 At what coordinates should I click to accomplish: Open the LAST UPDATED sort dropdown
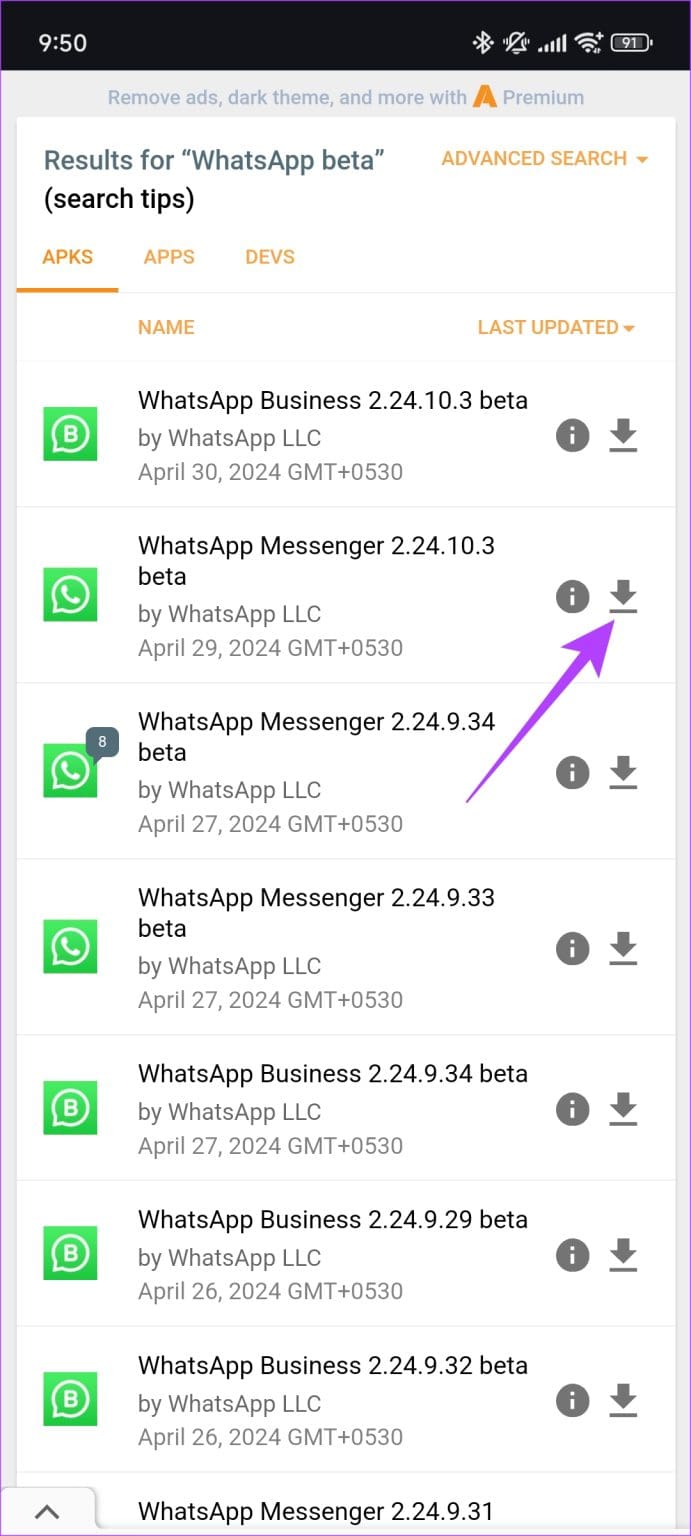(x=556, y=327)
